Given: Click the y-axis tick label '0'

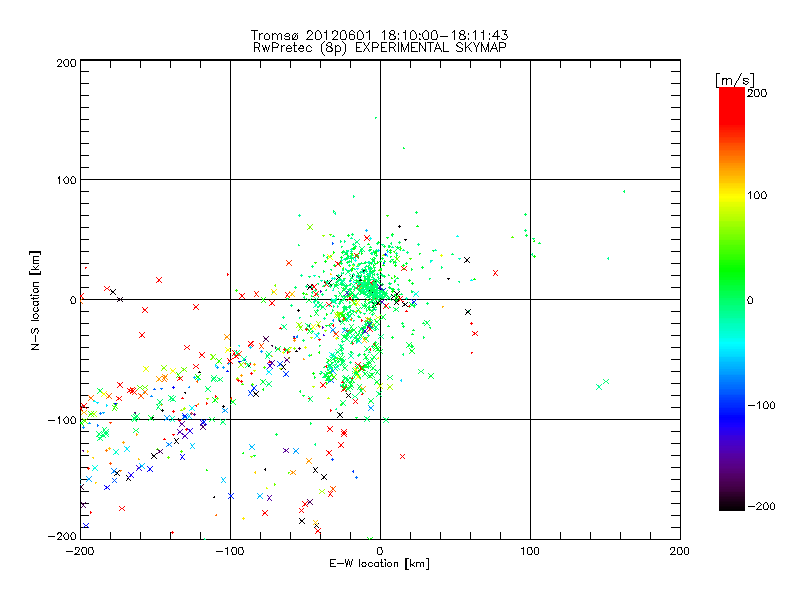Looking at the screenshot, I should pyautogui.click(x=73, y=300).
